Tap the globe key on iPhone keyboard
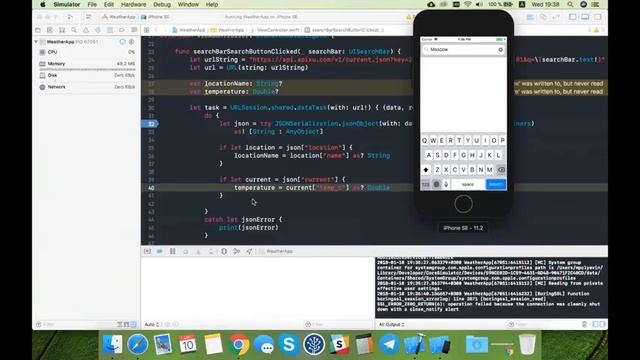The width and height of the screenshot is (640, 360). coord(436,184)
